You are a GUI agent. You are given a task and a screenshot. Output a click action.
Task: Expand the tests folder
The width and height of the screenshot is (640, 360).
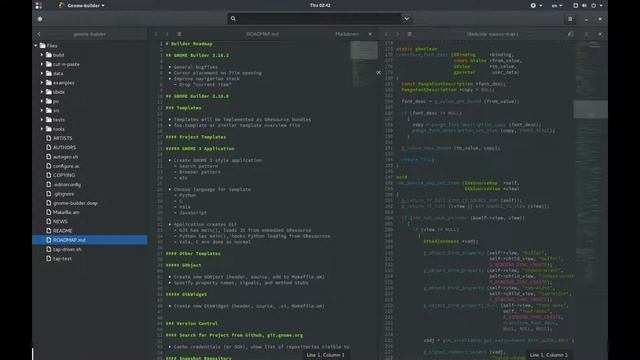[42, 120]
